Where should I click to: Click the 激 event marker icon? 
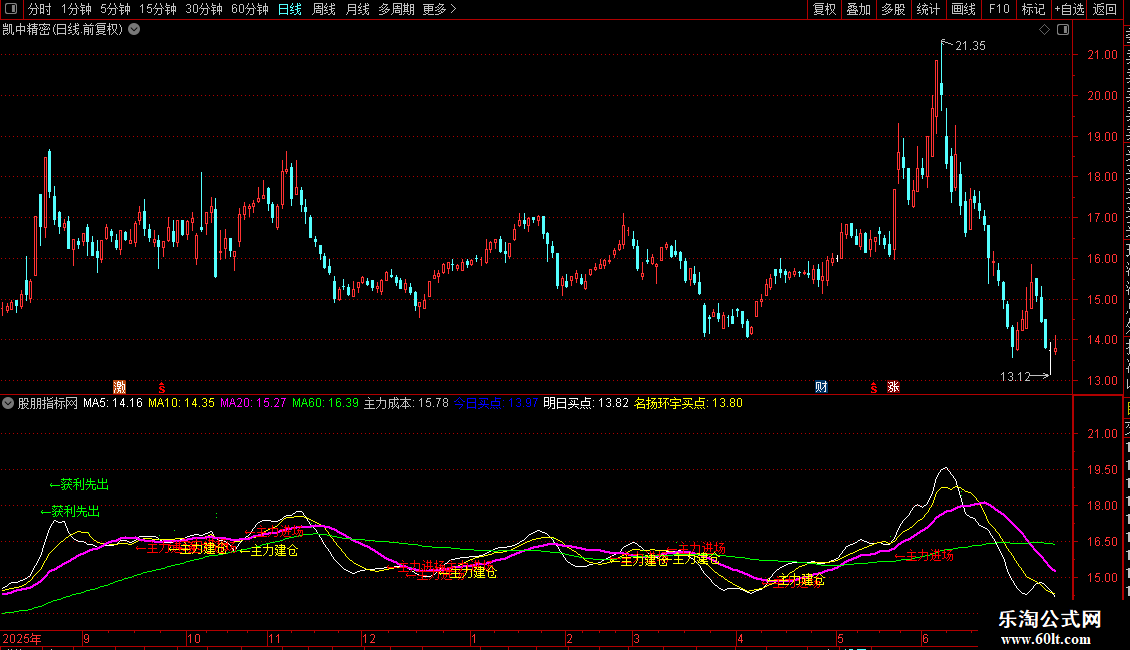[x=120, y=387]
